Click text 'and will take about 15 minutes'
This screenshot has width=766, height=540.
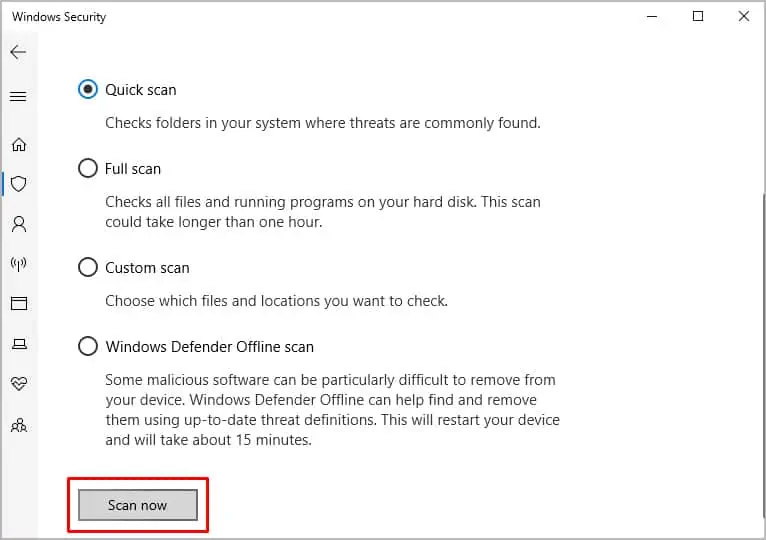tap(208, 440)
